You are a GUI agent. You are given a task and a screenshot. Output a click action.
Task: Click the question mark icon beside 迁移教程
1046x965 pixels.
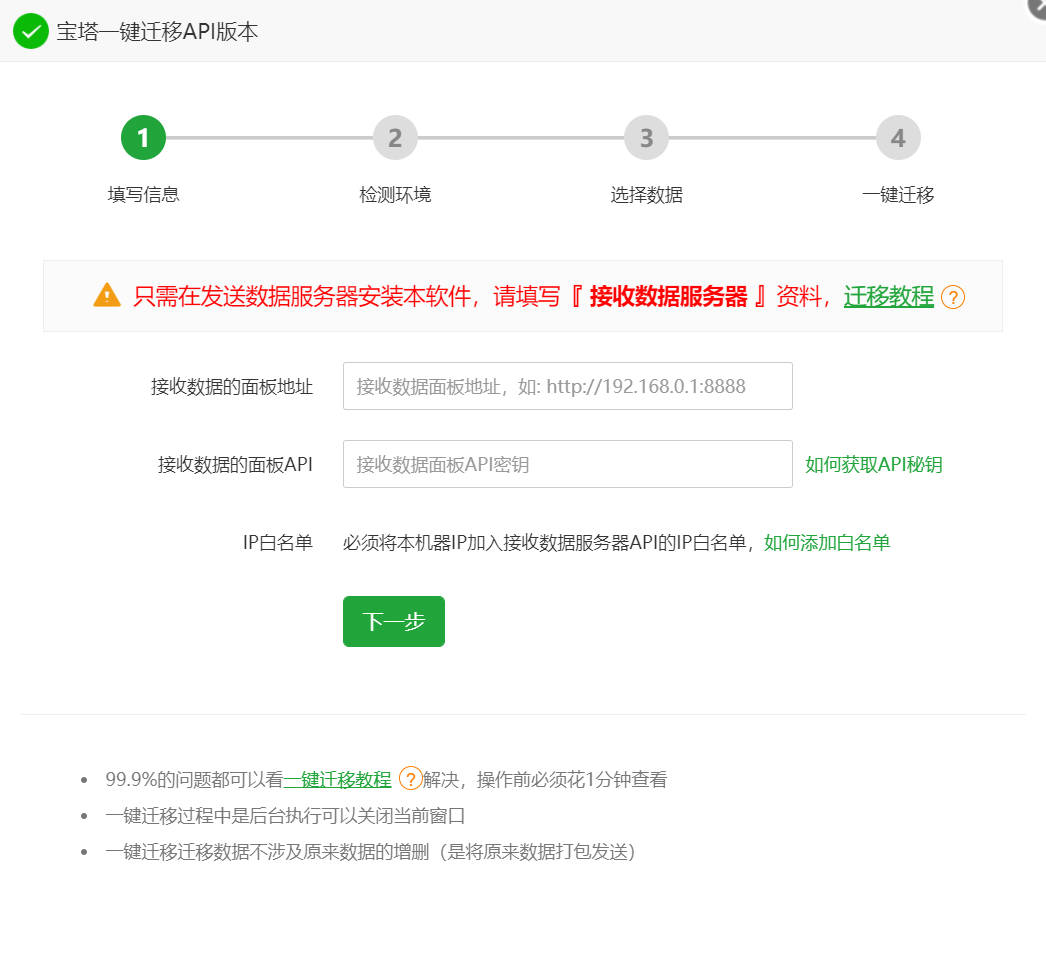[953, 297]
